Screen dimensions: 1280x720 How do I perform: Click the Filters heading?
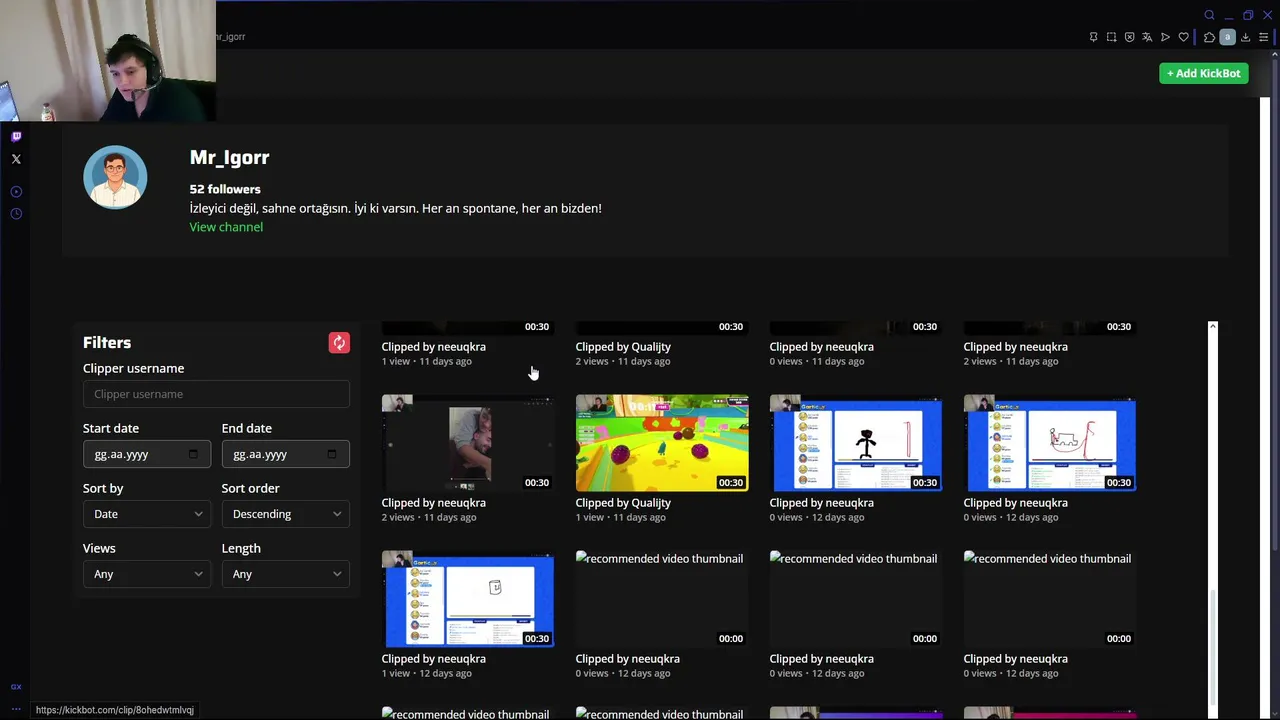(x=107, y=343)
